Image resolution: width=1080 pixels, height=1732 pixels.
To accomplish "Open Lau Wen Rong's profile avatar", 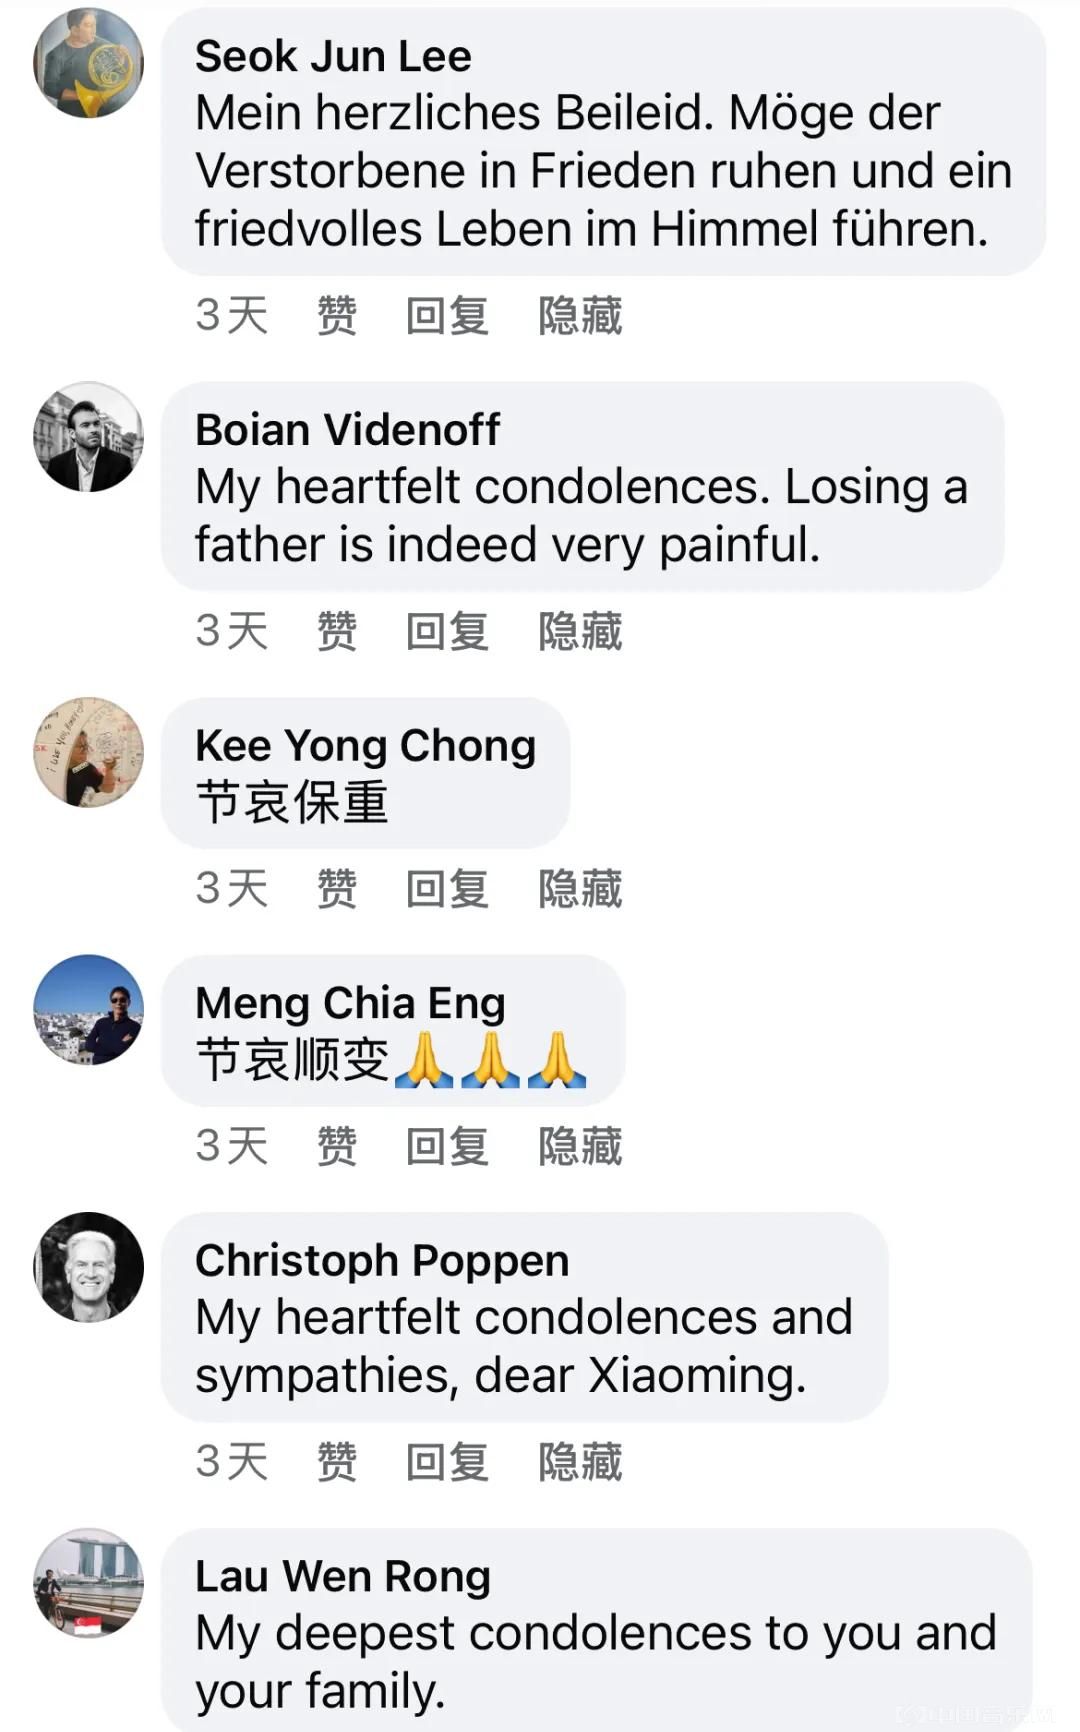I will click(x=89, y=1583).
